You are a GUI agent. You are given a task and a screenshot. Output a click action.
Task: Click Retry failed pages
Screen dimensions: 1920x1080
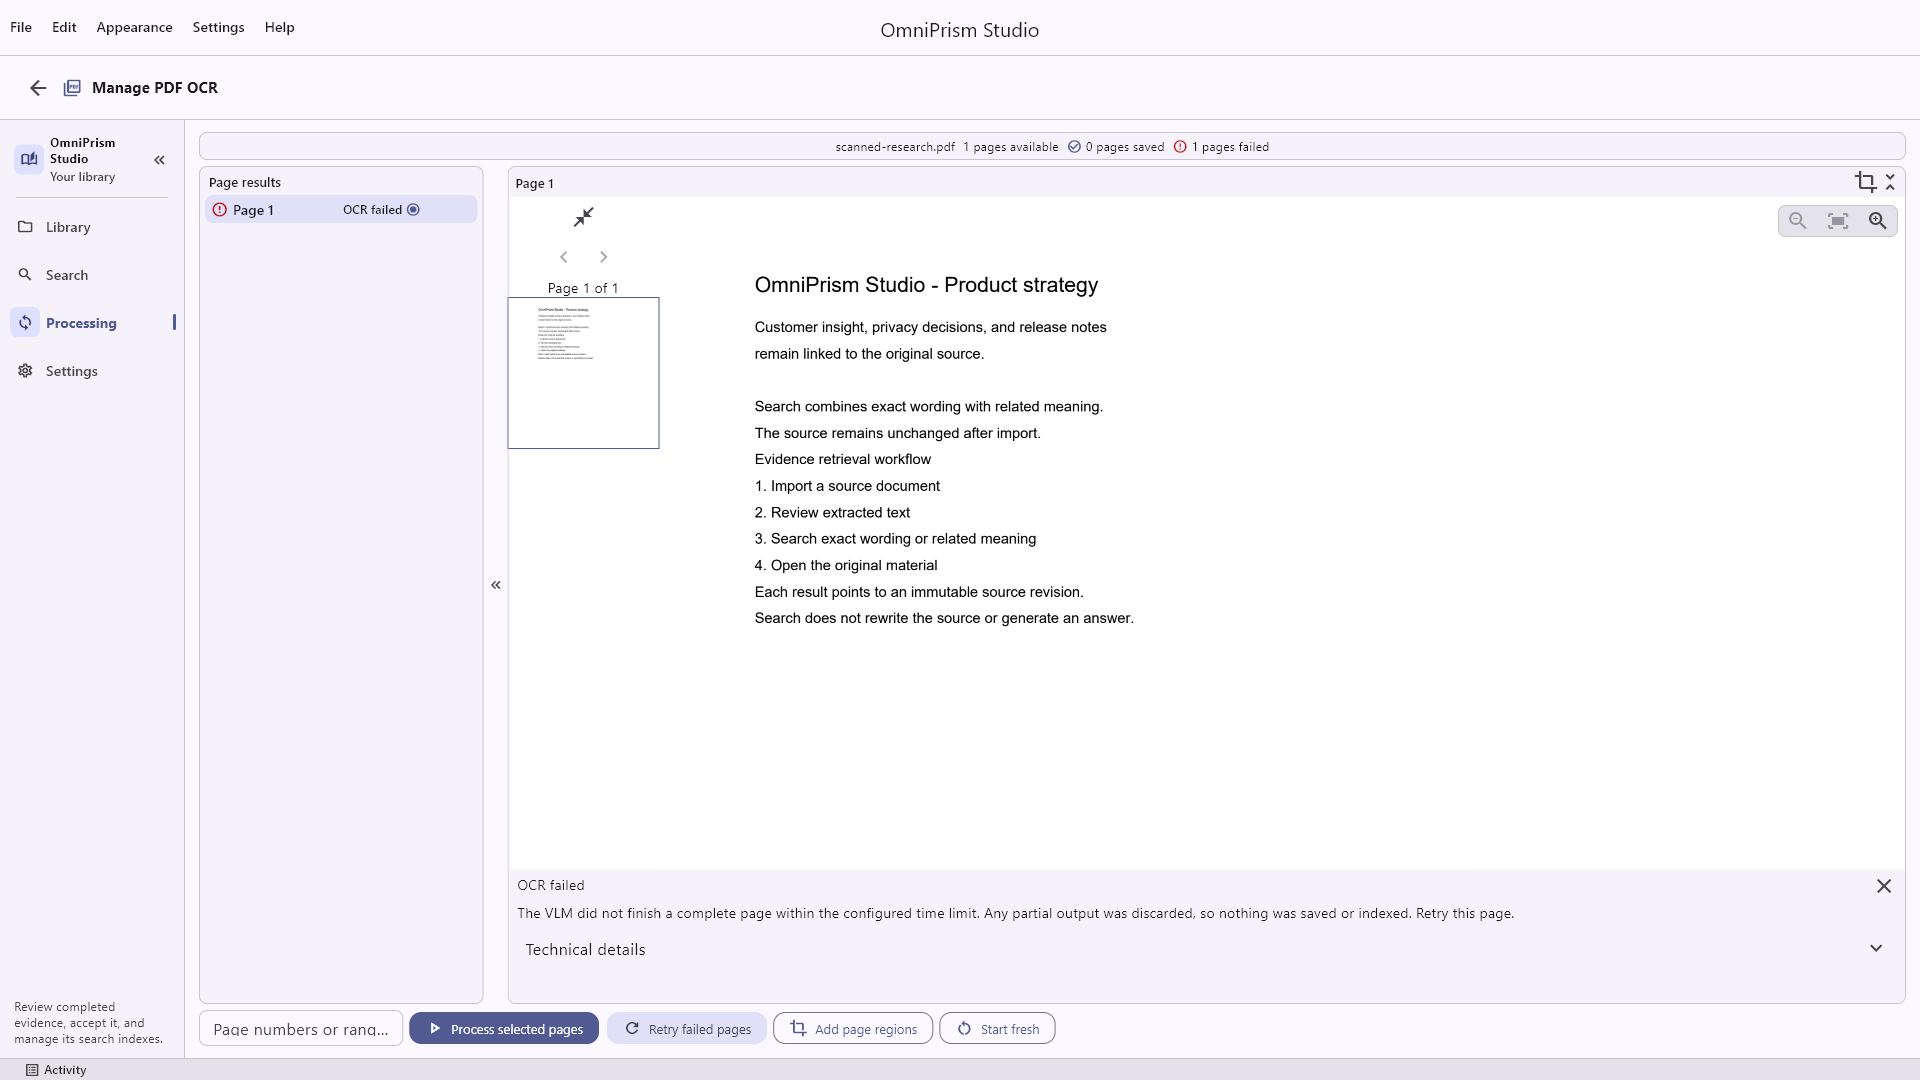[687, 1029]
